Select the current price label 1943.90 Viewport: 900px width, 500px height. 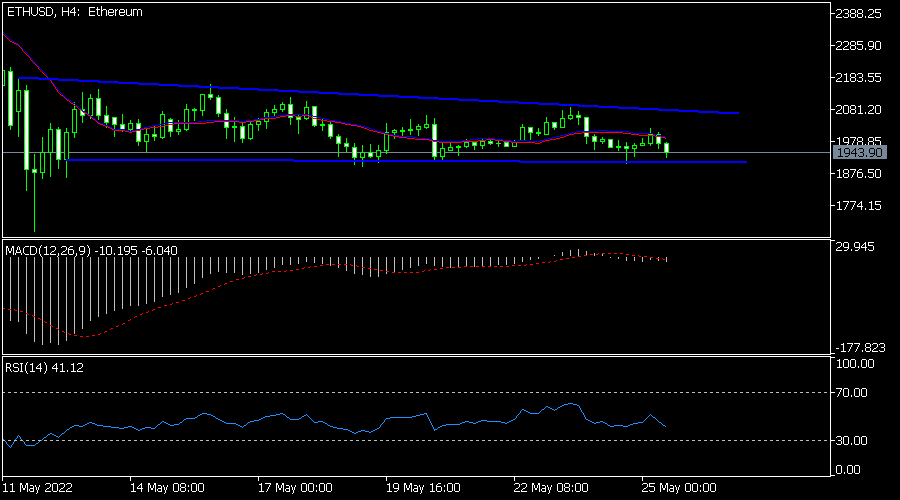[859, 153]
